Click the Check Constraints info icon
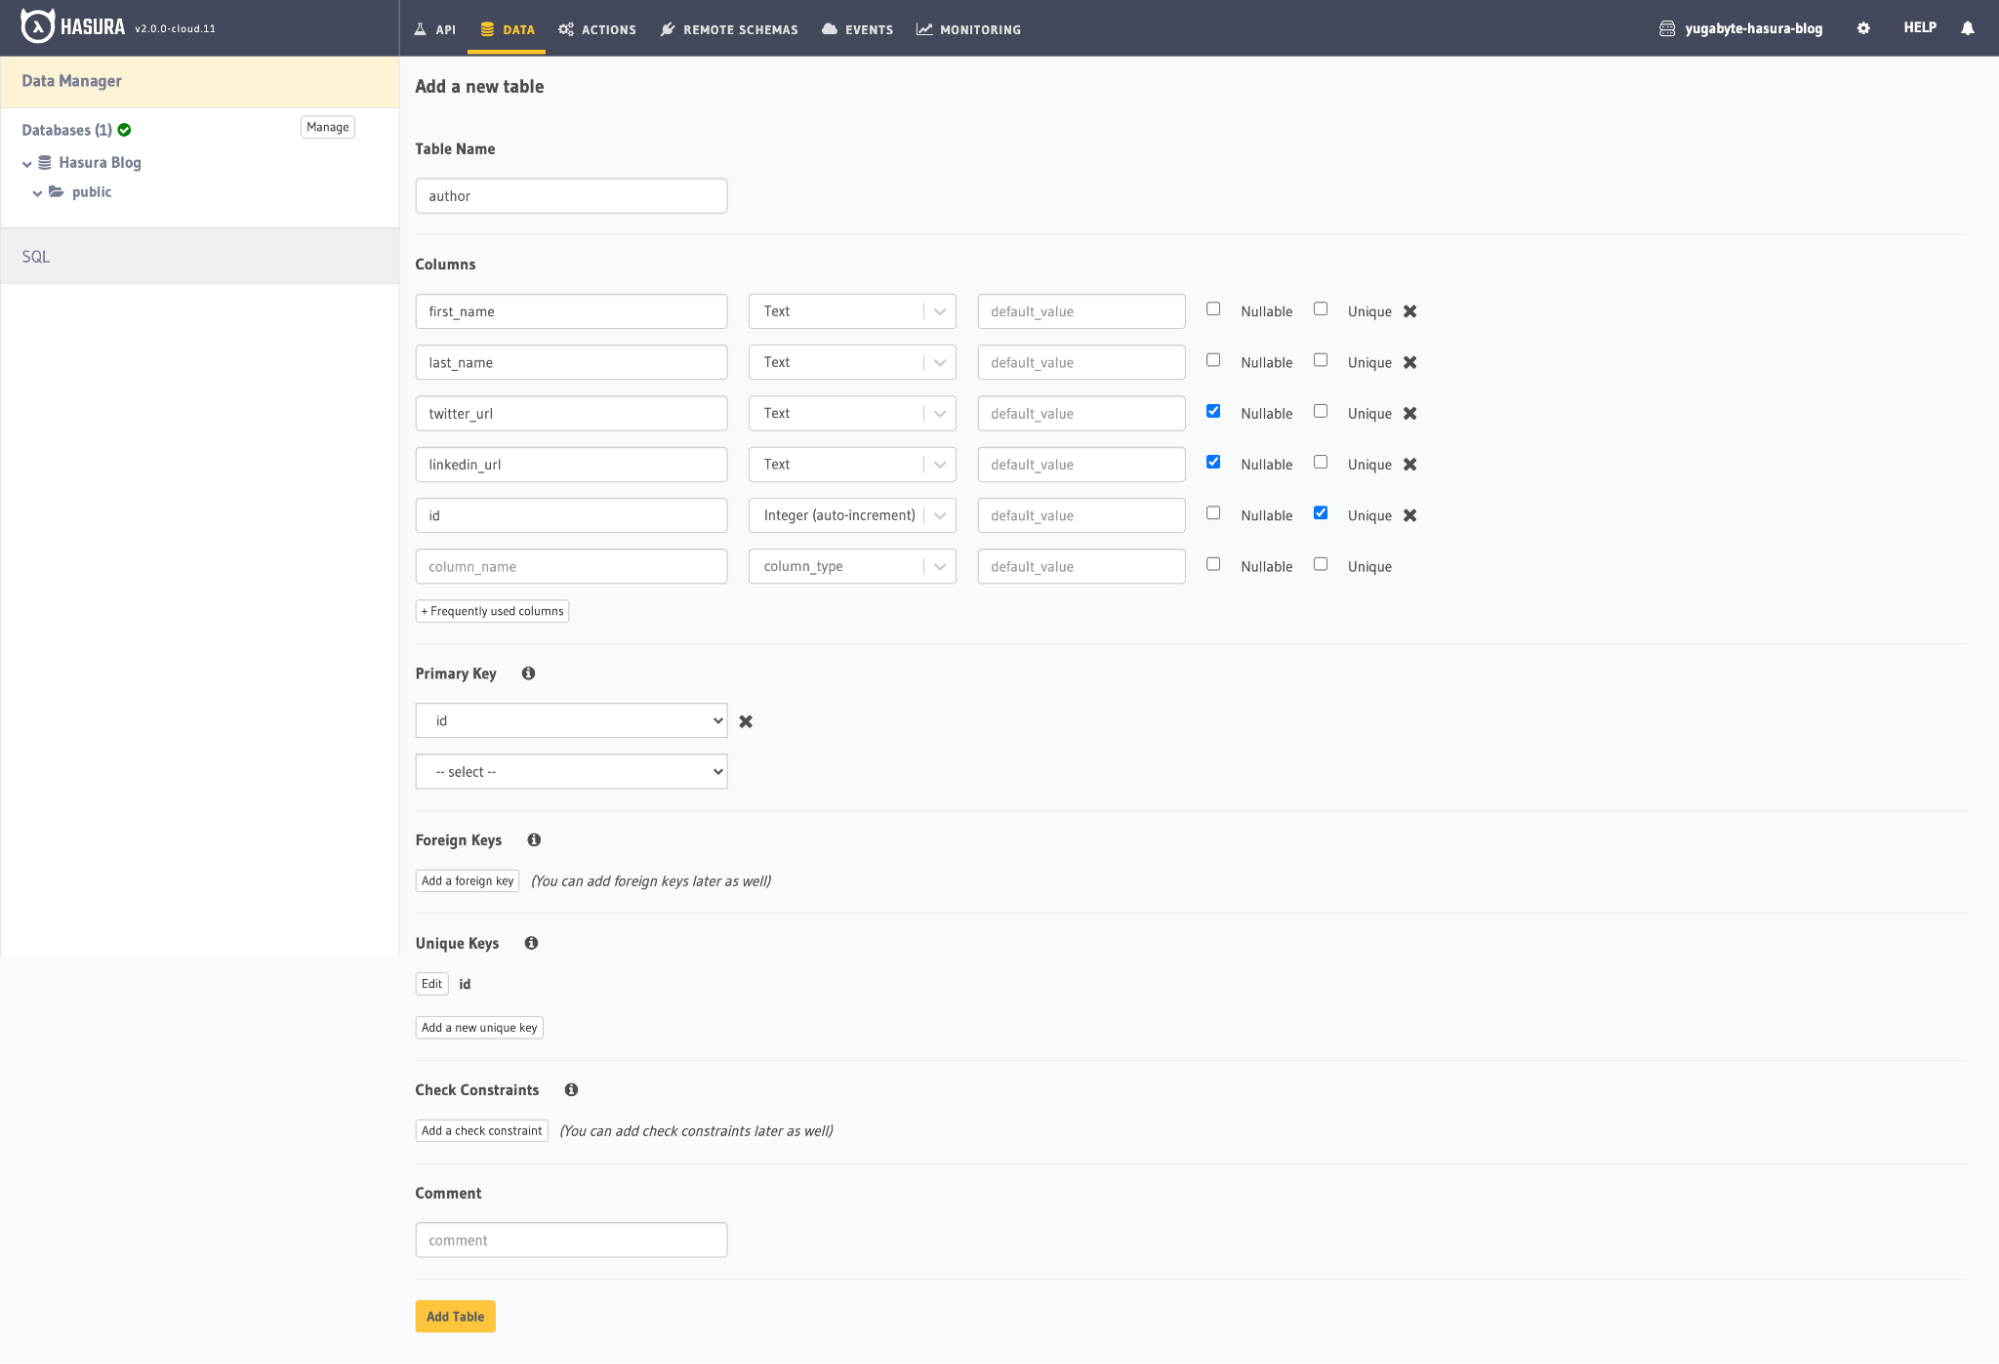Screen dimensions: 1999x1364 tap(571, 1090)
